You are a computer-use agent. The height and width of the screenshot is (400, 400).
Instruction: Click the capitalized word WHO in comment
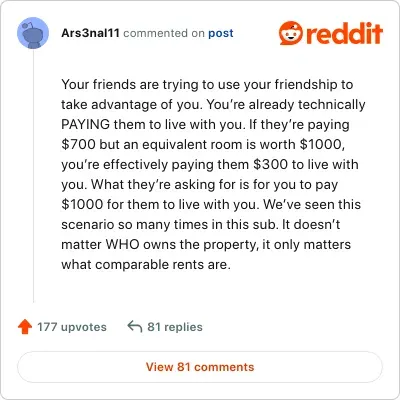coord(123,244)
